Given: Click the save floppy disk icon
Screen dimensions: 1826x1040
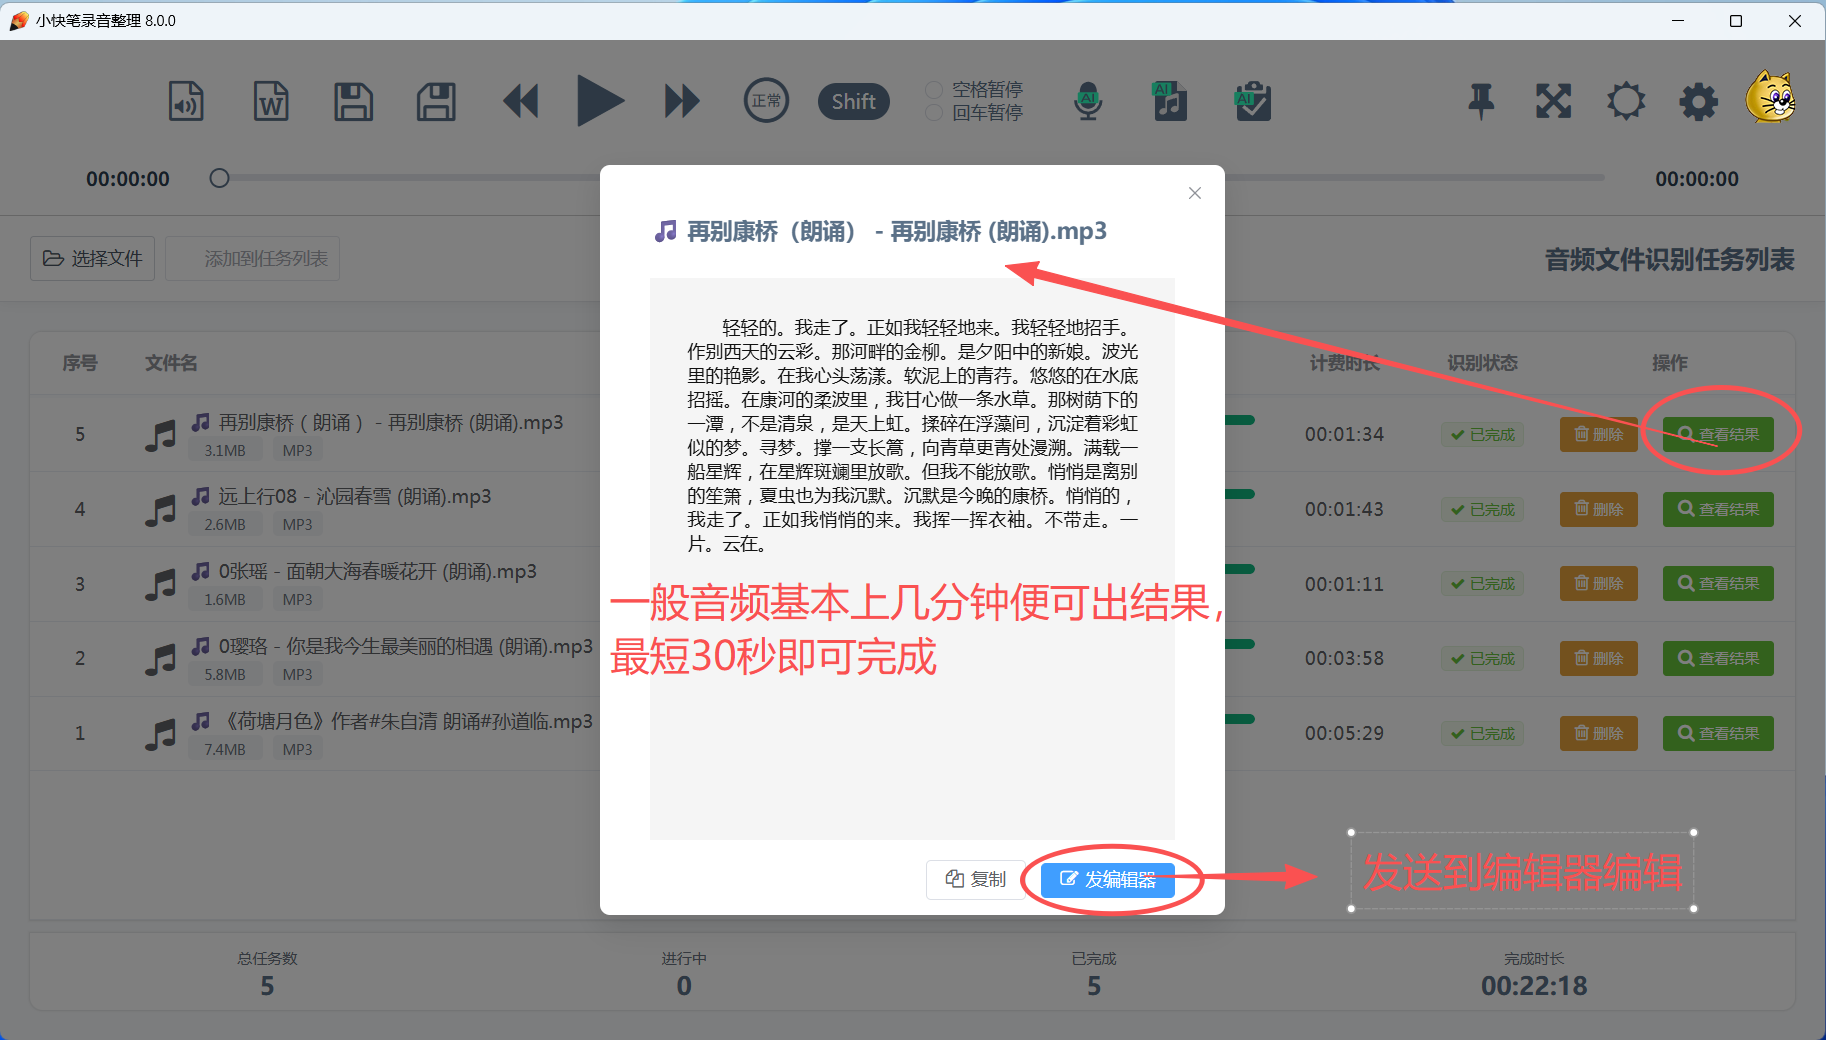Looking at the screenshot, I should click(x=353, y=101).
